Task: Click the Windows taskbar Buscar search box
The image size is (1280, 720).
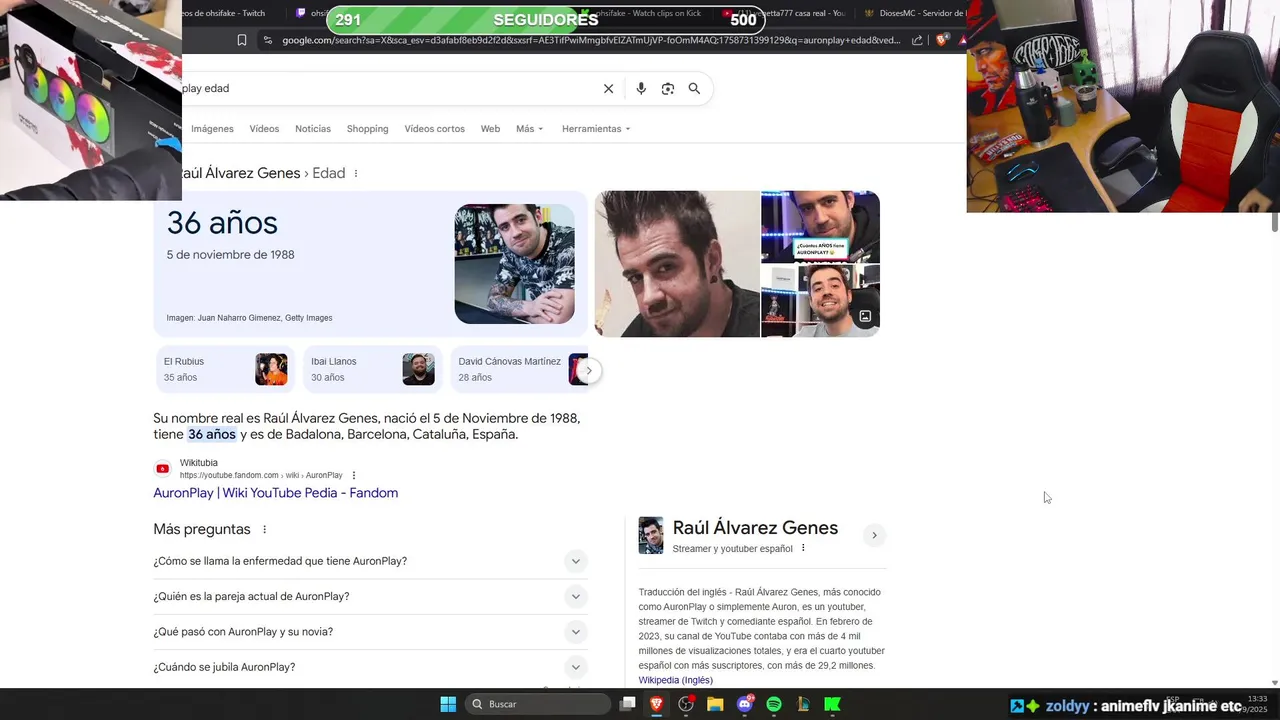Action: pyautogui.click(x=538, y=704)
